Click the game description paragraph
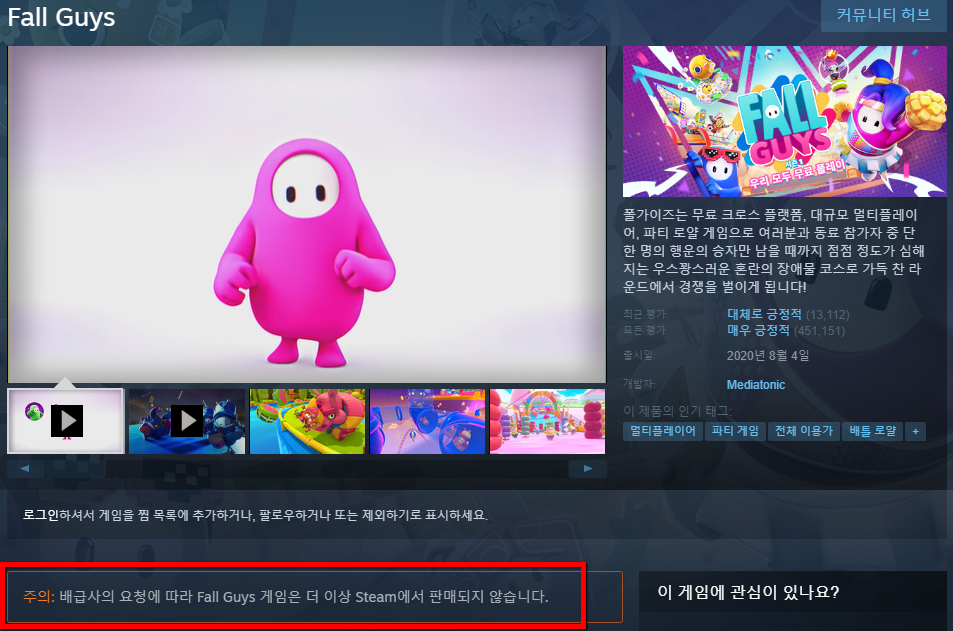 tap(774, 250)
